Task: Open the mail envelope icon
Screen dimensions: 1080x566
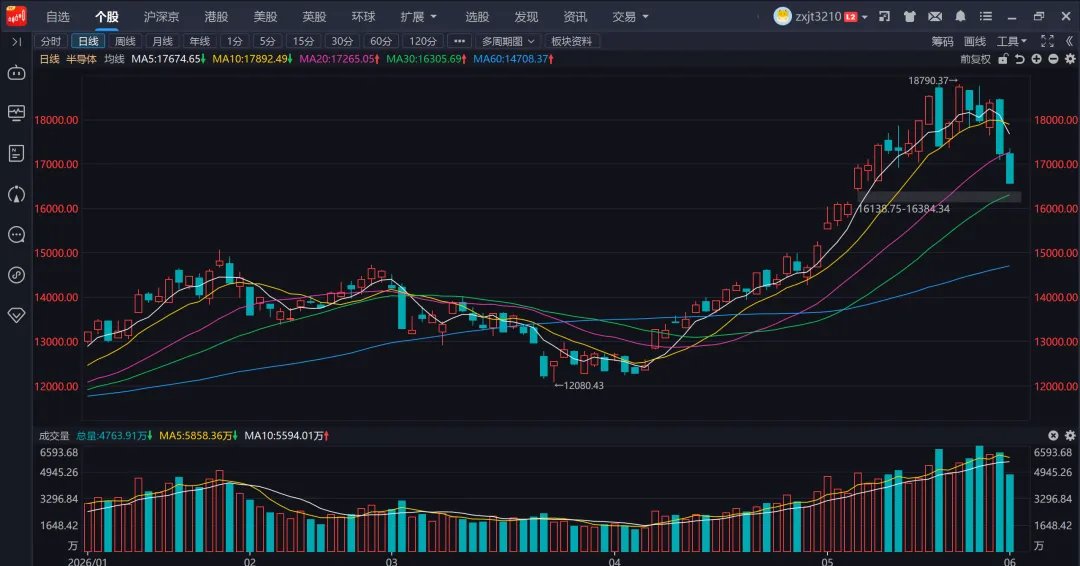Action: coord(935,17)
